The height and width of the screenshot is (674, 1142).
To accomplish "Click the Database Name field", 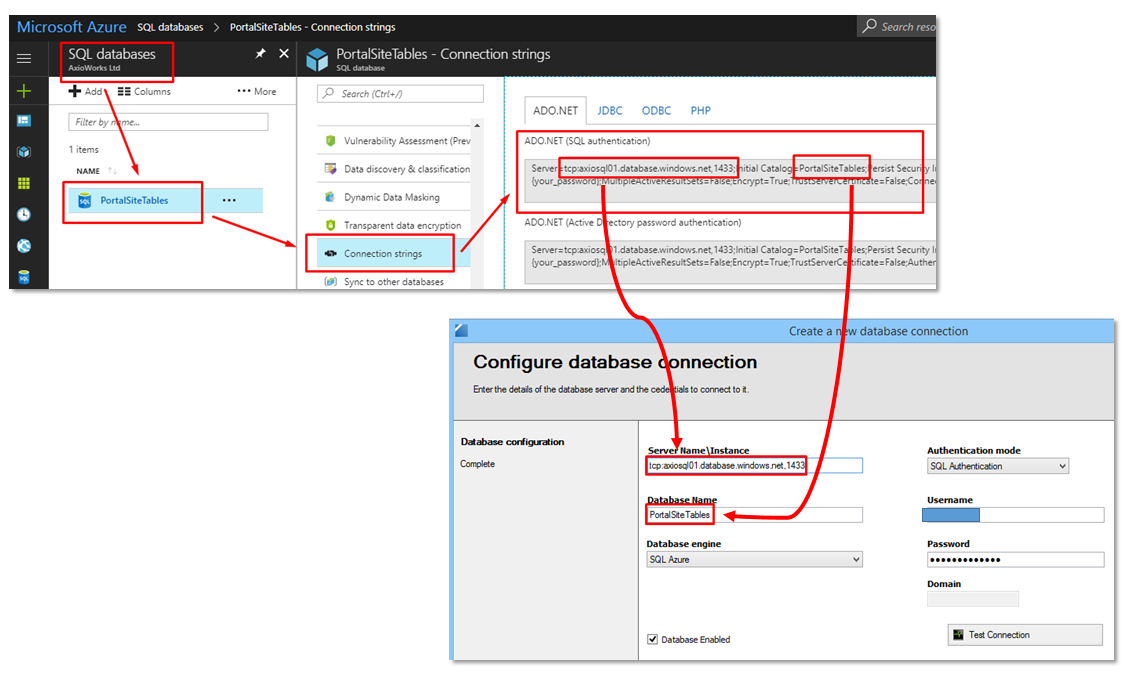I will pyautogui.click(x=755, y=515).
